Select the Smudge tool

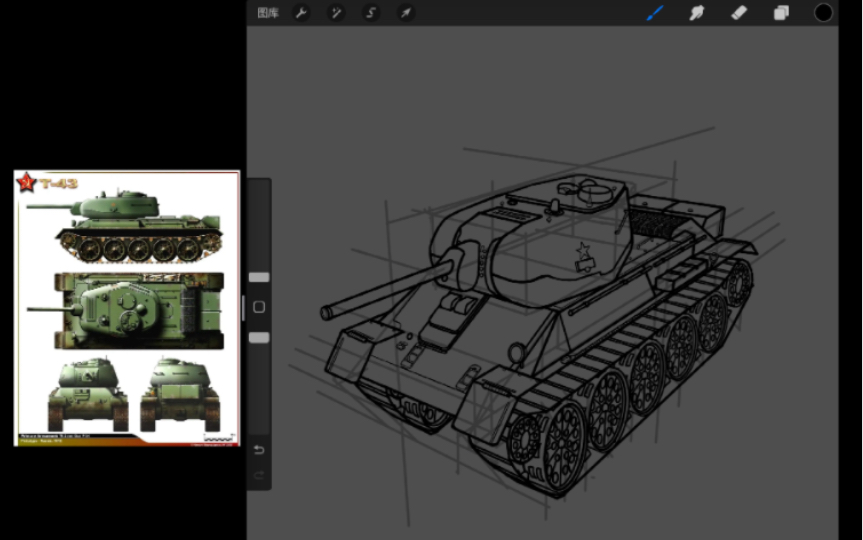point(697,13)
